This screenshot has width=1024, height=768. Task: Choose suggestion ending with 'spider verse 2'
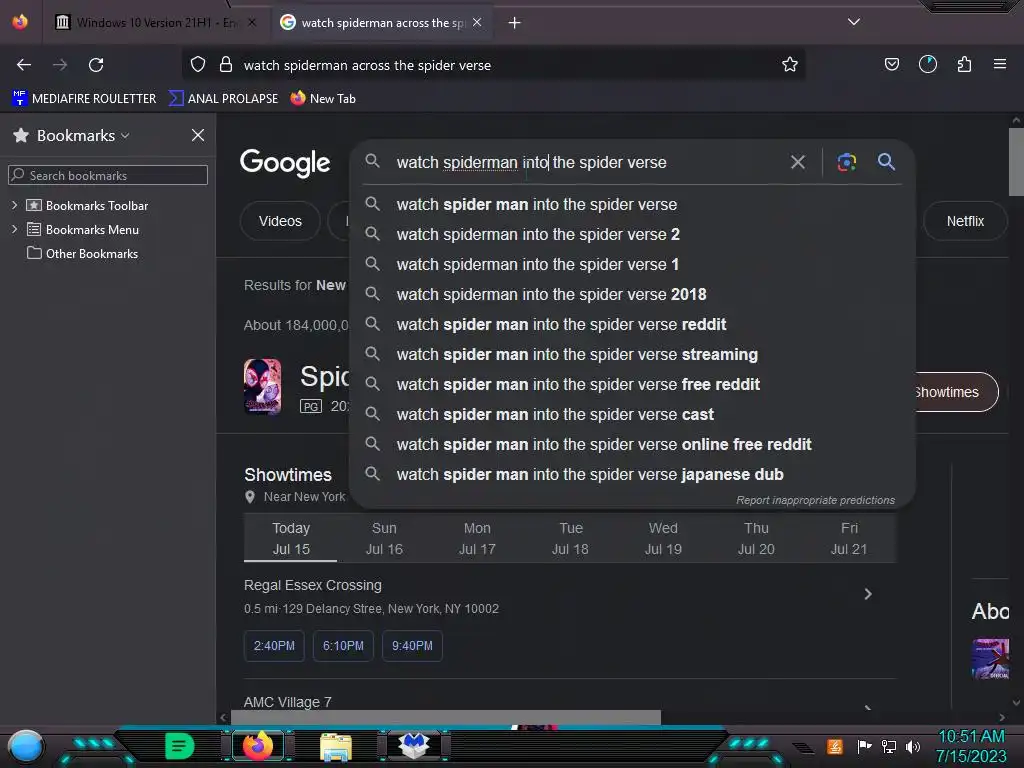(x=632, y=234)
